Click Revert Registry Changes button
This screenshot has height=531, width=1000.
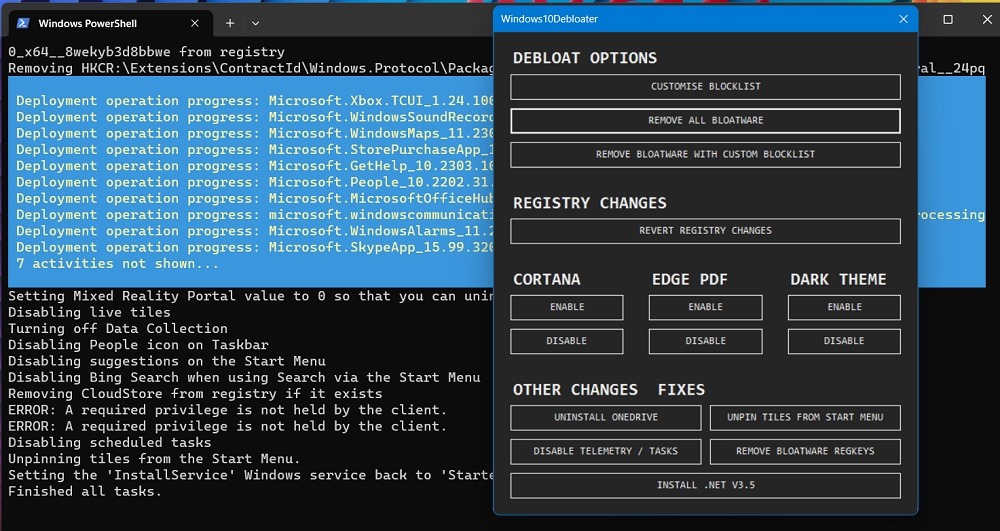point(705,231)
